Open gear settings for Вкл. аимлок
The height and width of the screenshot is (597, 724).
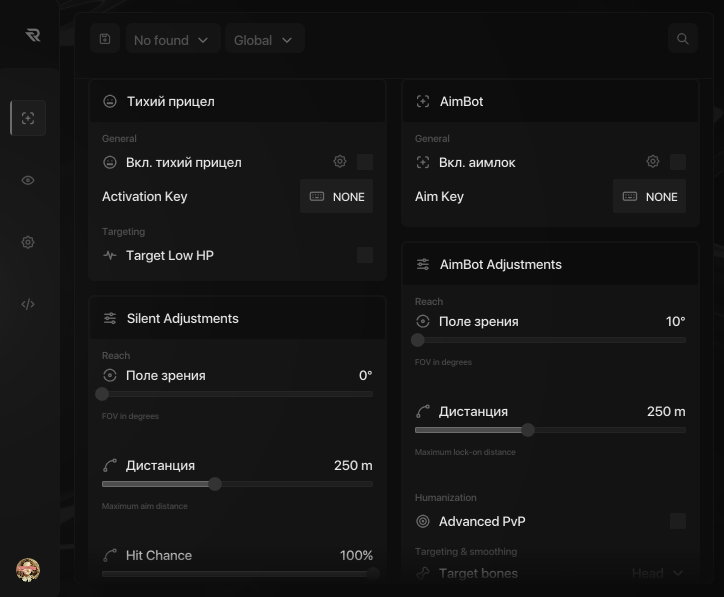coord(653,161)
